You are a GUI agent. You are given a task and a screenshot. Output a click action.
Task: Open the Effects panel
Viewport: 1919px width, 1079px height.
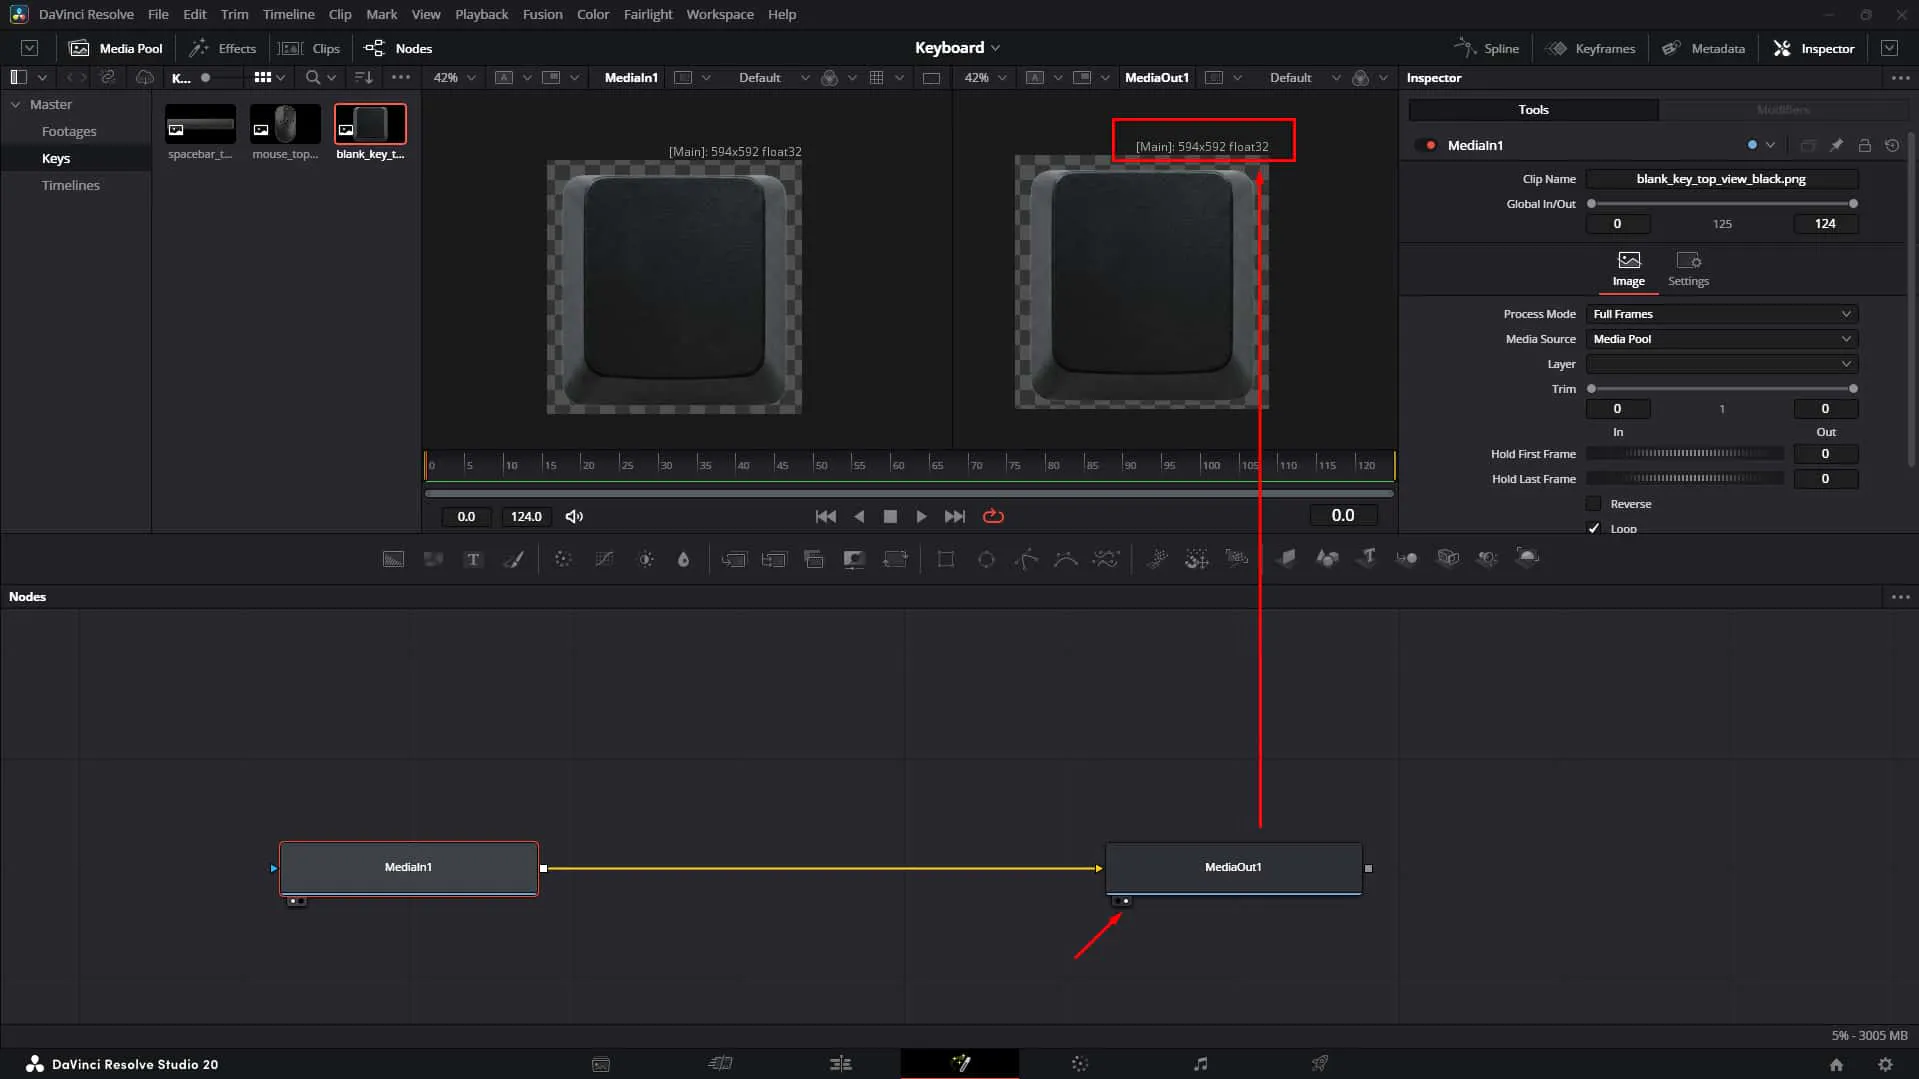(223, 48)
